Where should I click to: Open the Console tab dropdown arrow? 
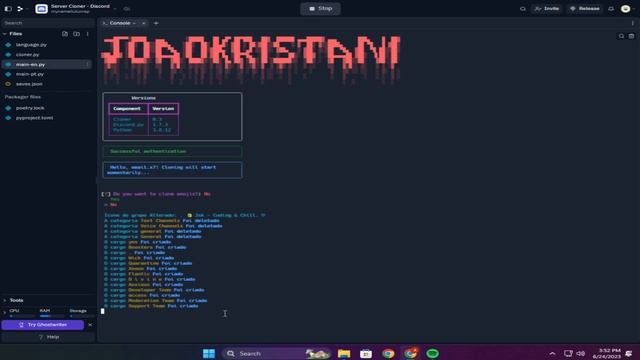point(134,23)
